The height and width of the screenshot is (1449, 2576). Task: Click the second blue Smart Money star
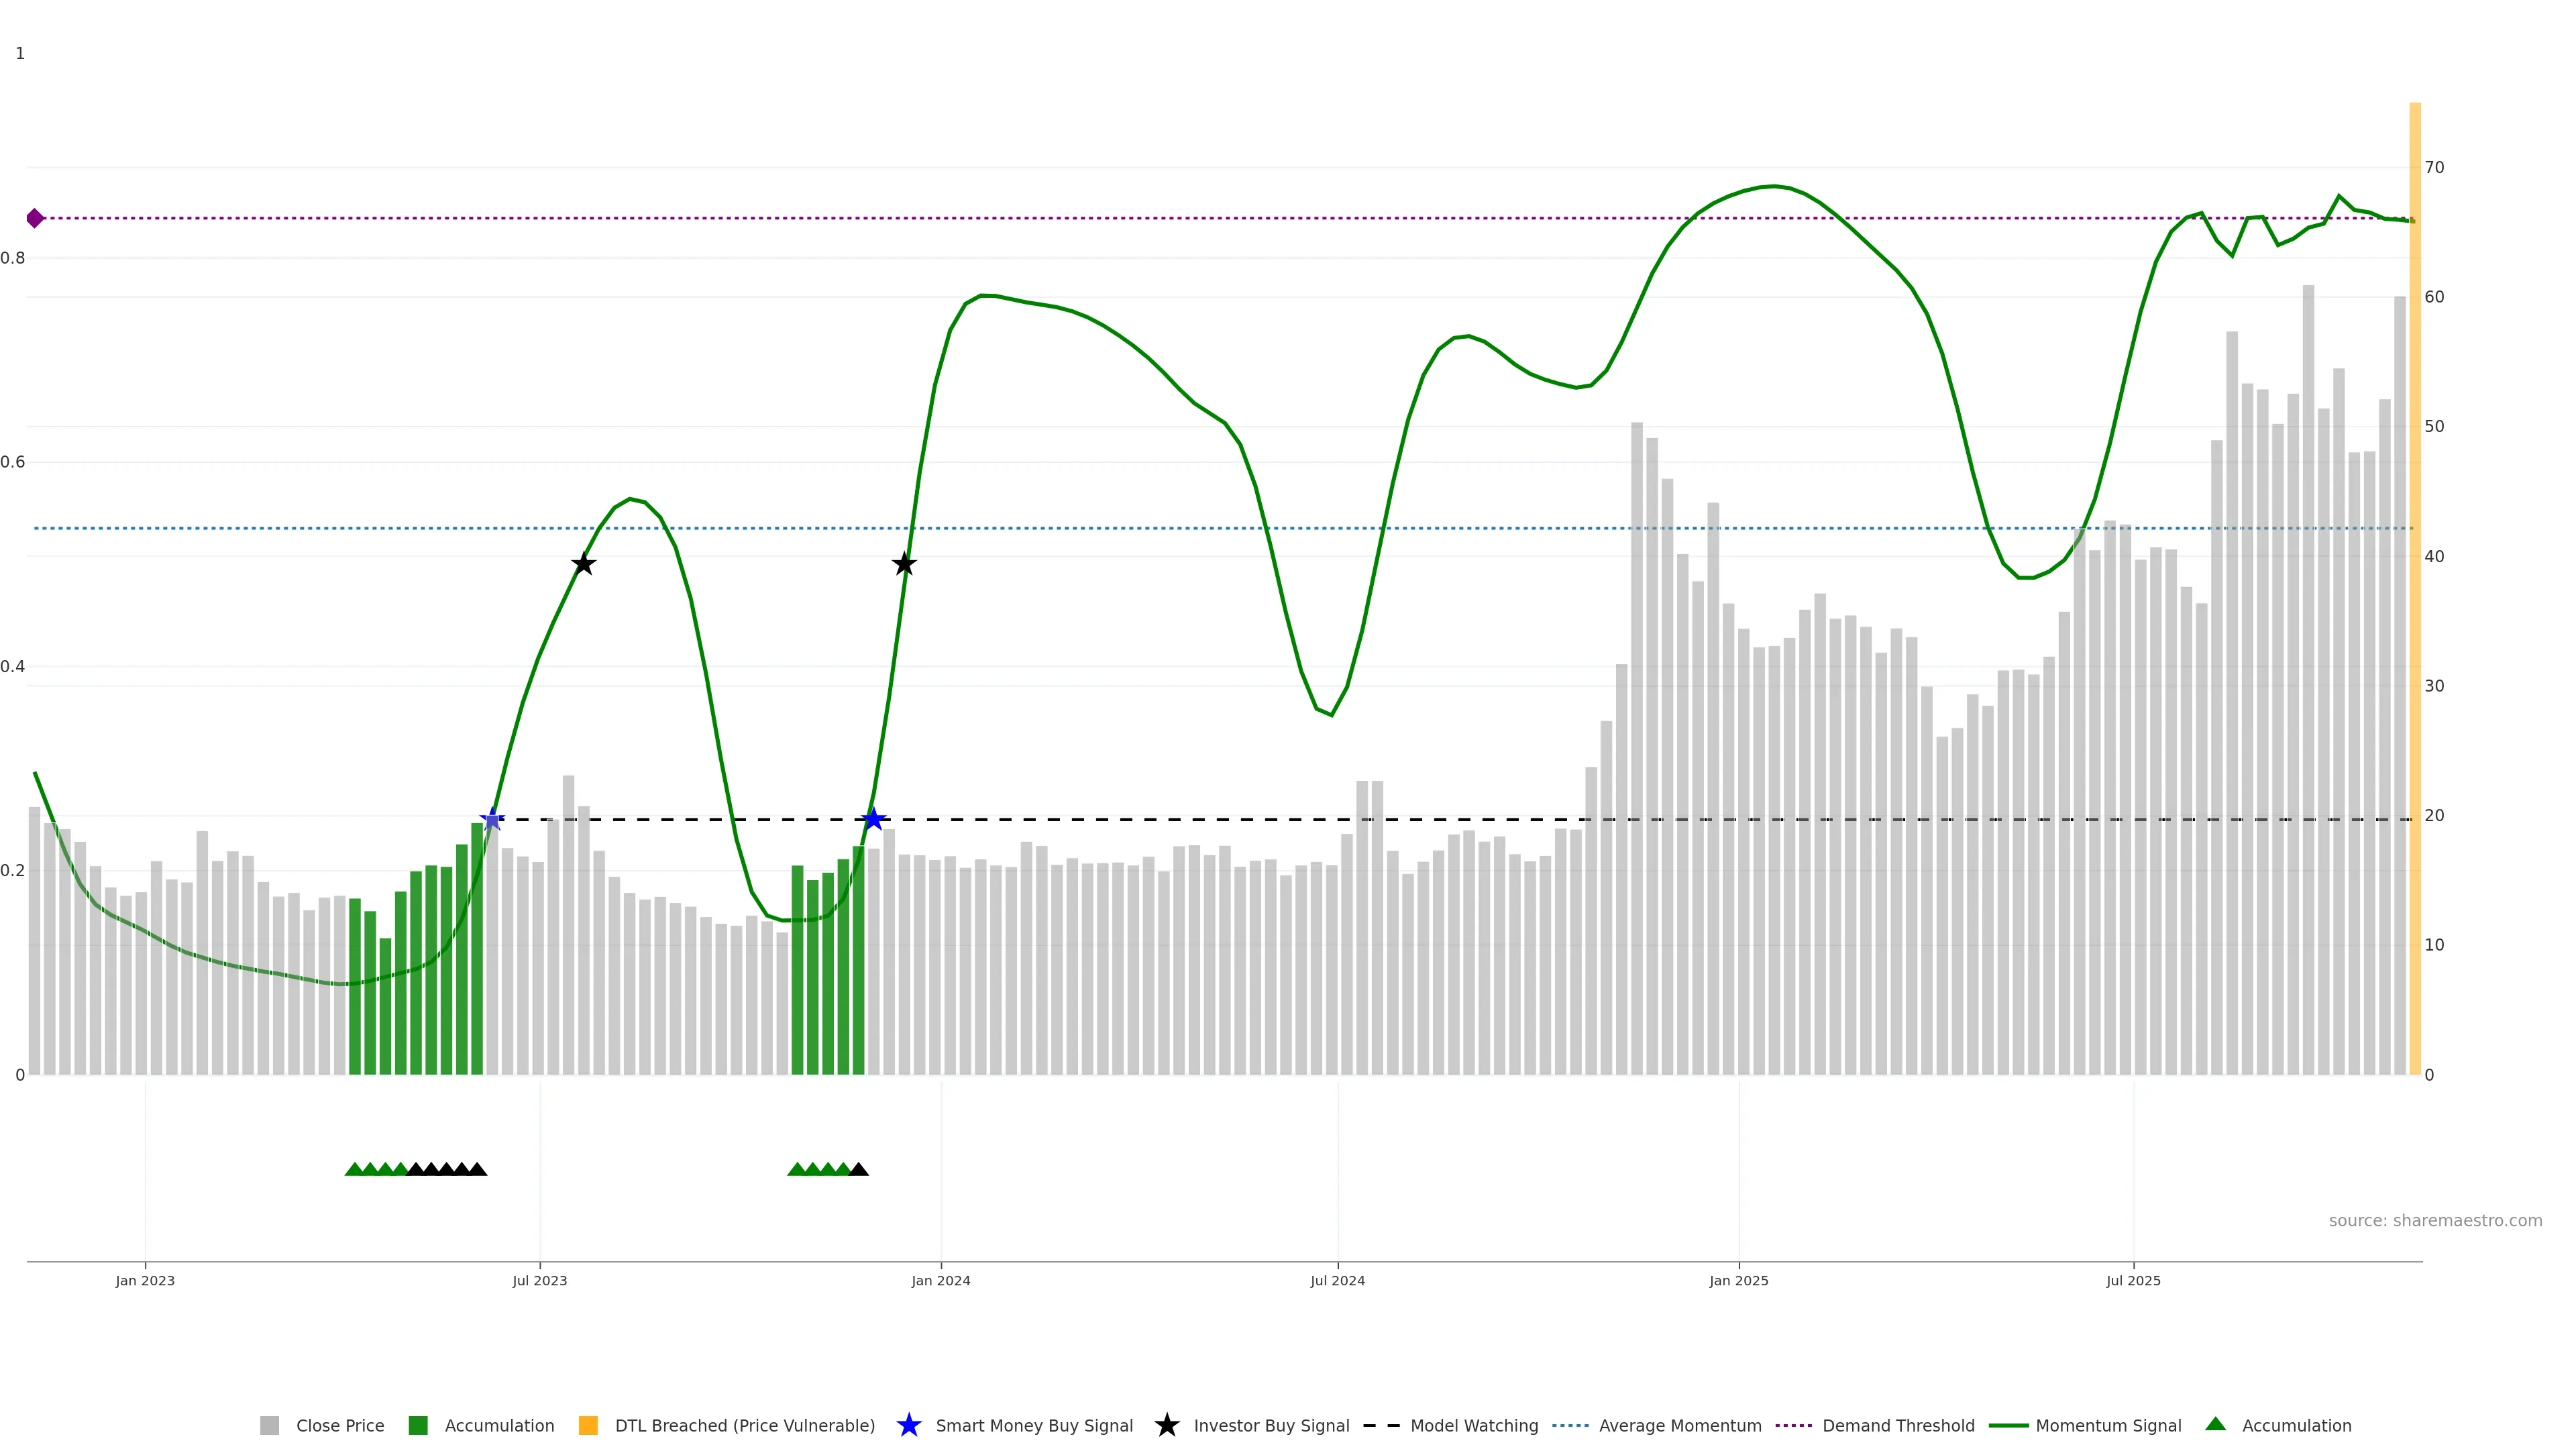pyautogui.click(x=873, y=819)
